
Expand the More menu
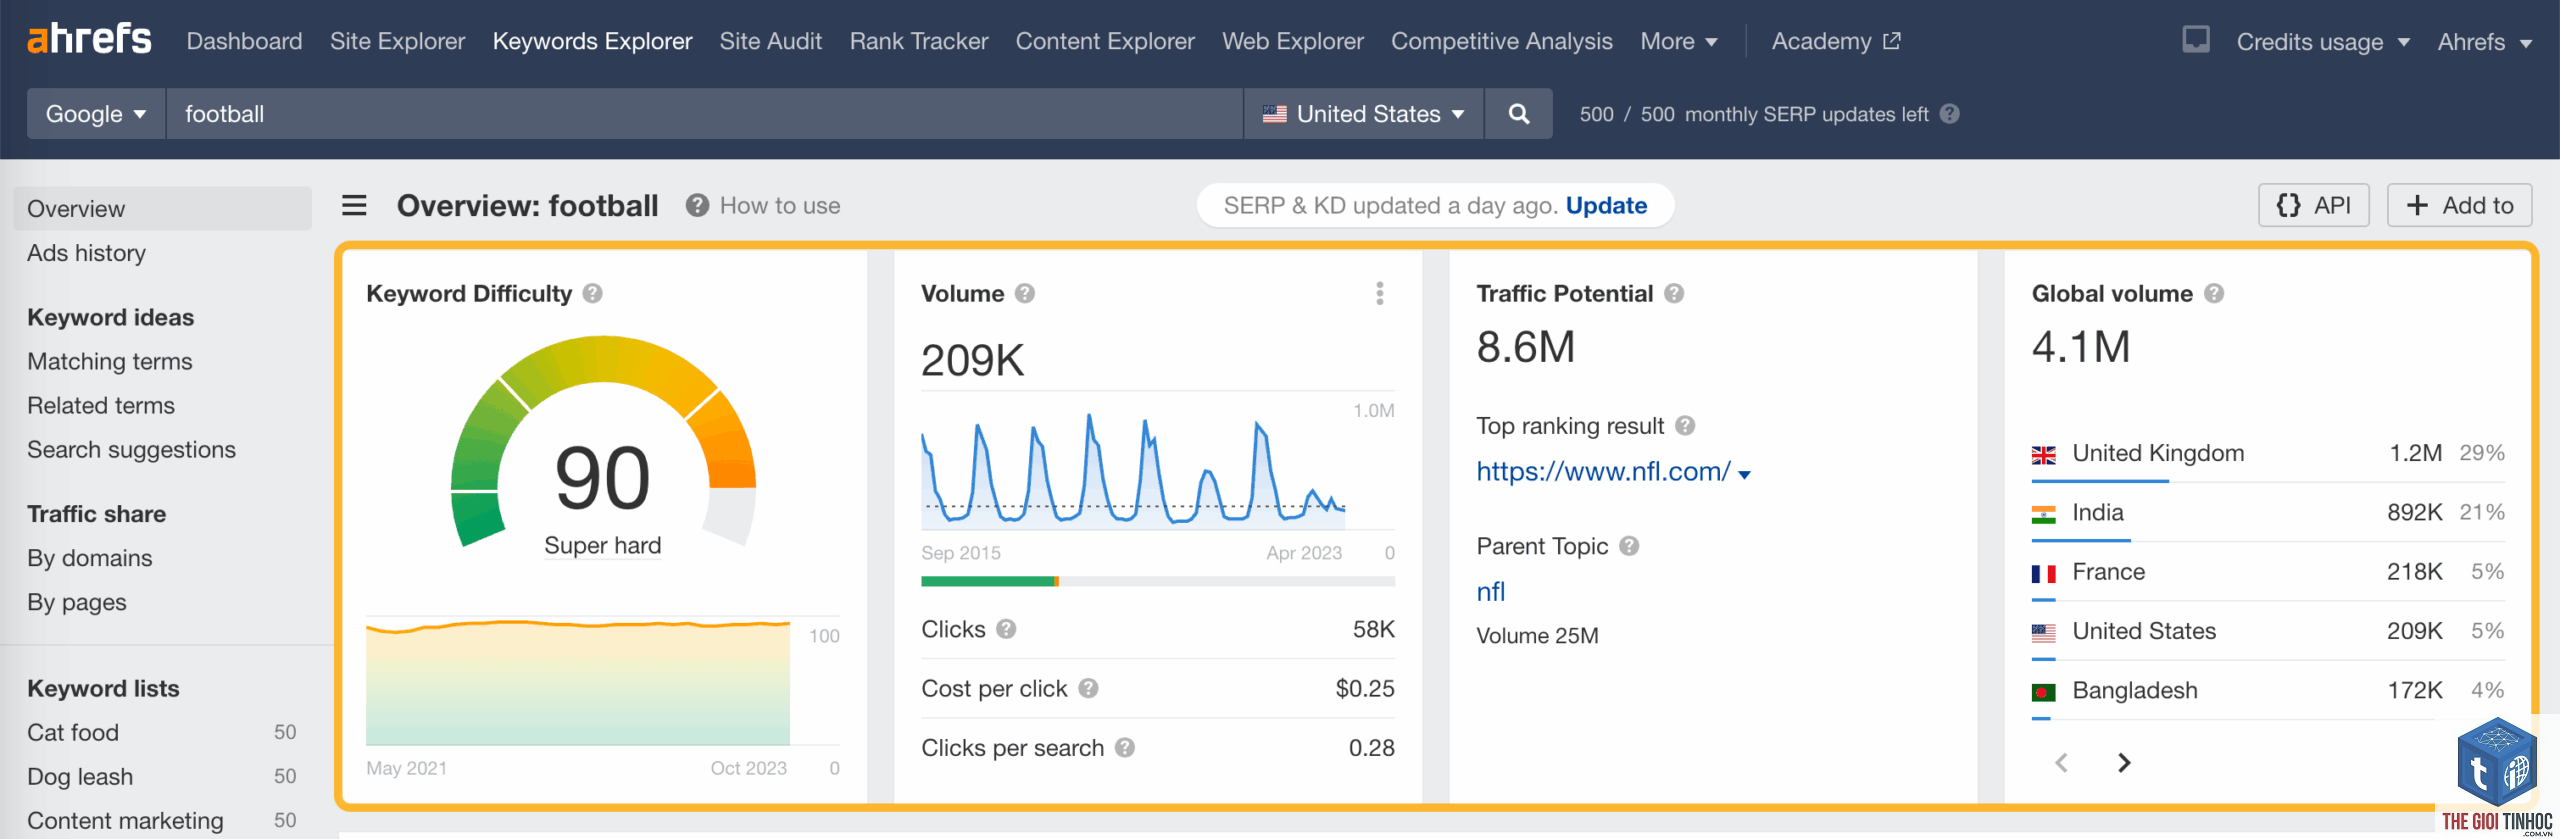click(x=1679, y=41)
